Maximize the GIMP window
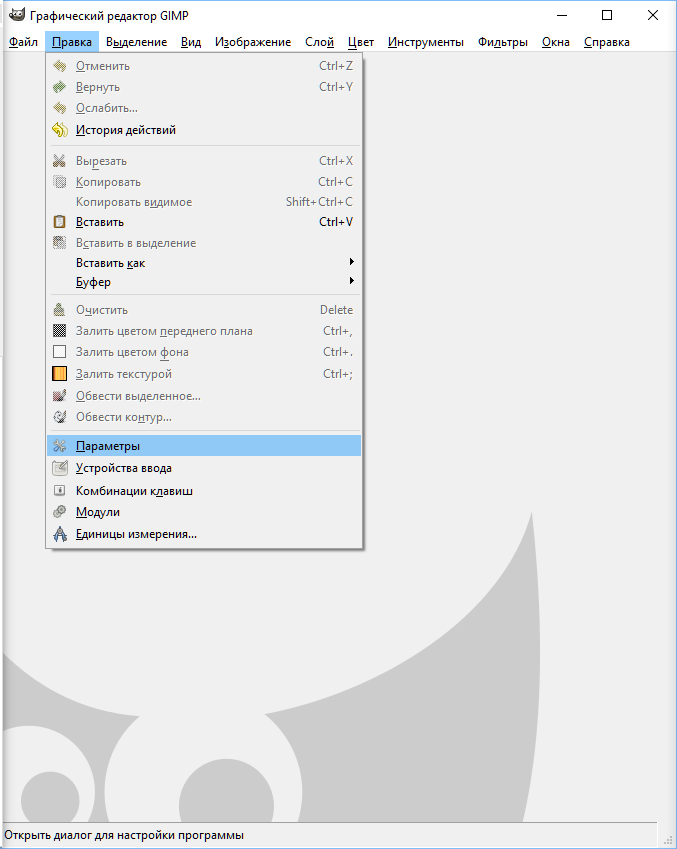The image size is (677, 849). point(607,15)
